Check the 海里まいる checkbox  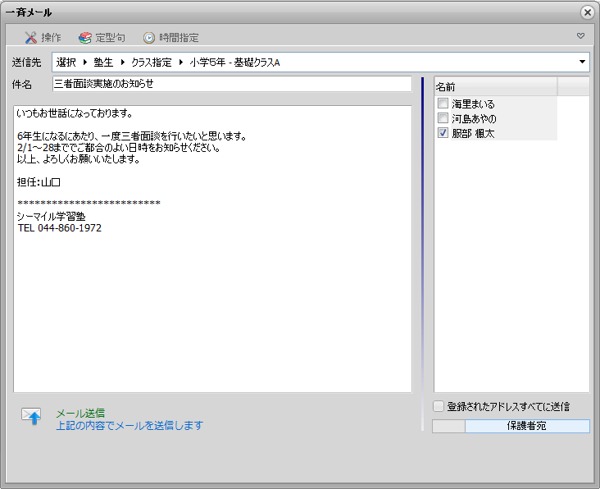click(443, 103)
